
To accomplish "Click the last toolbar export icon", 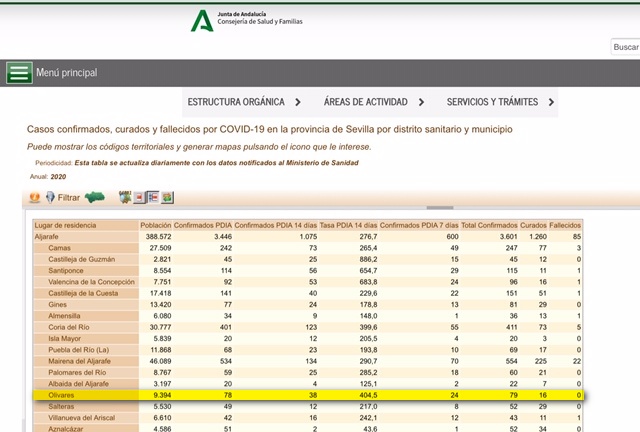I will point(167,198).
